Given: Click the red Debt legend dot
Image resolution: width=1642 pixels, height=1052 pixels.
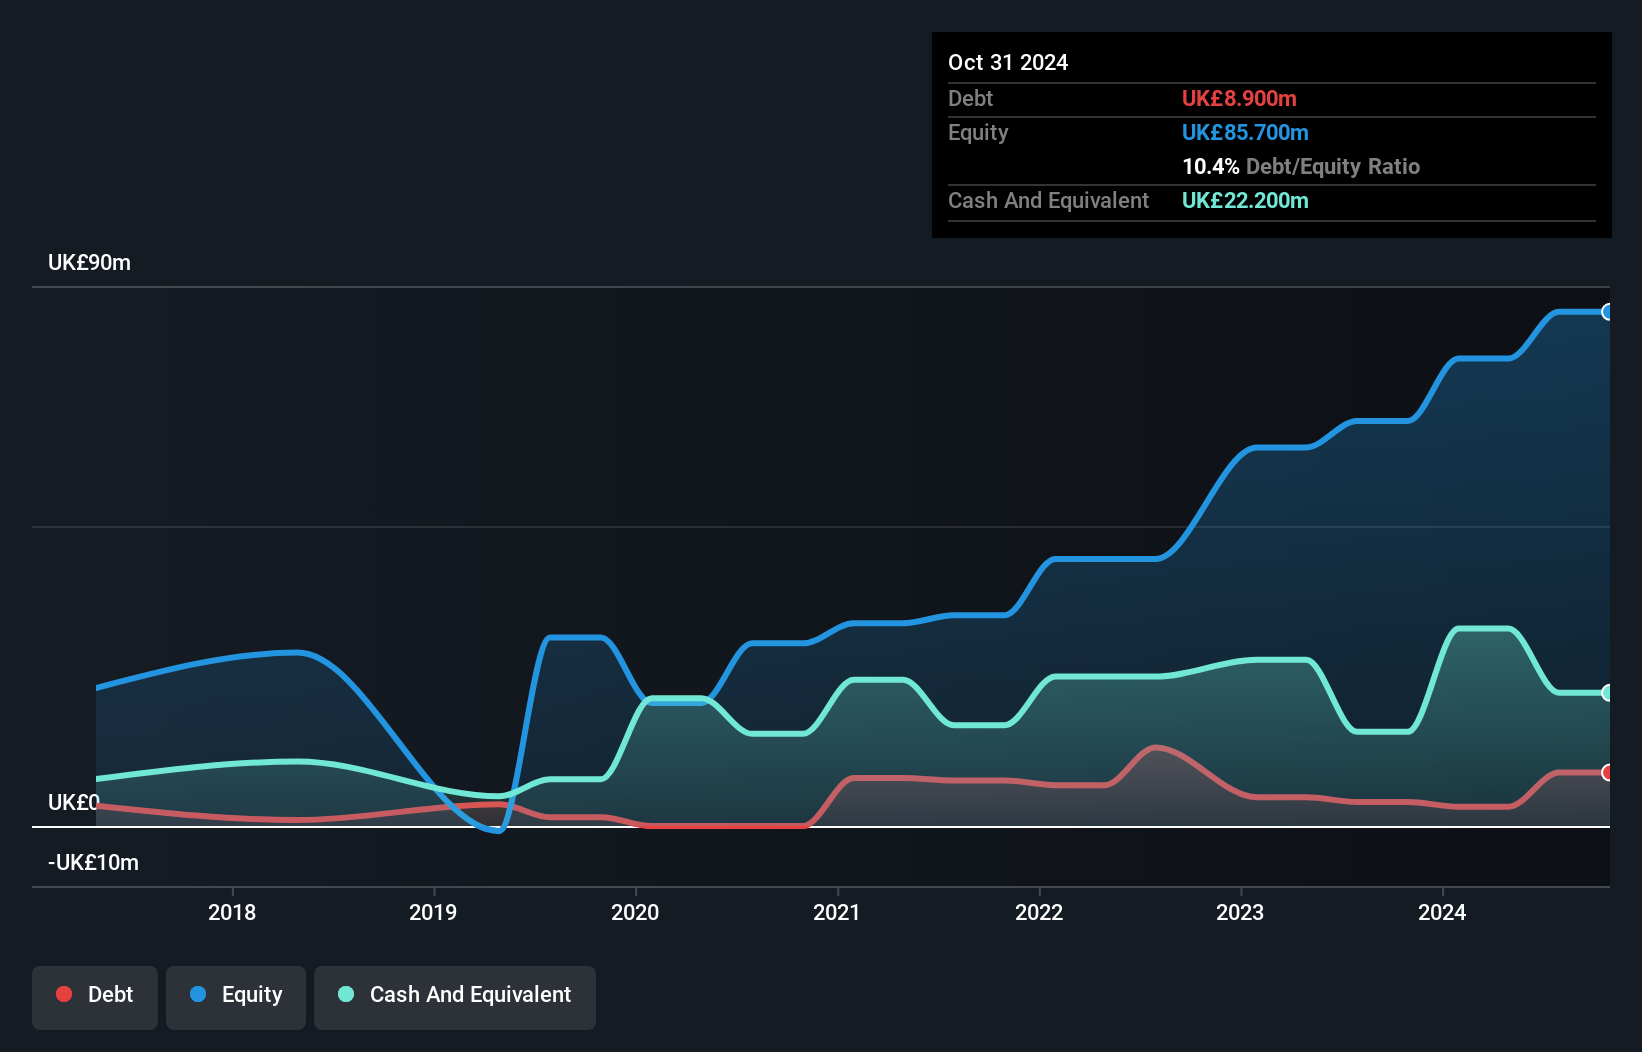Looking at the screenshot, I should pos(64,994).
